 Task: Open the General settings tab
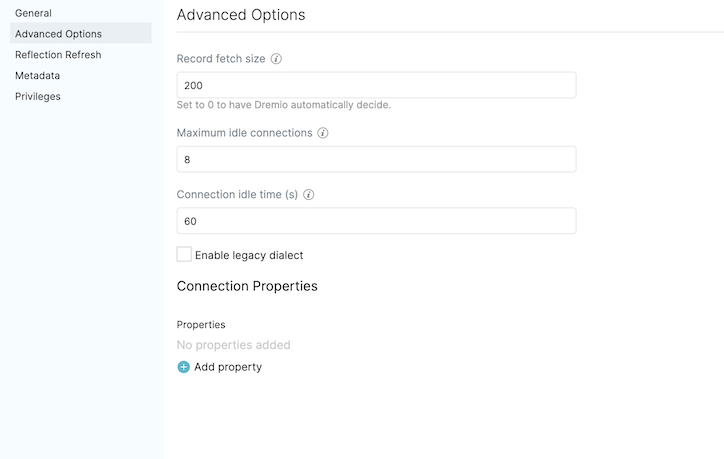tap(33, 13)
